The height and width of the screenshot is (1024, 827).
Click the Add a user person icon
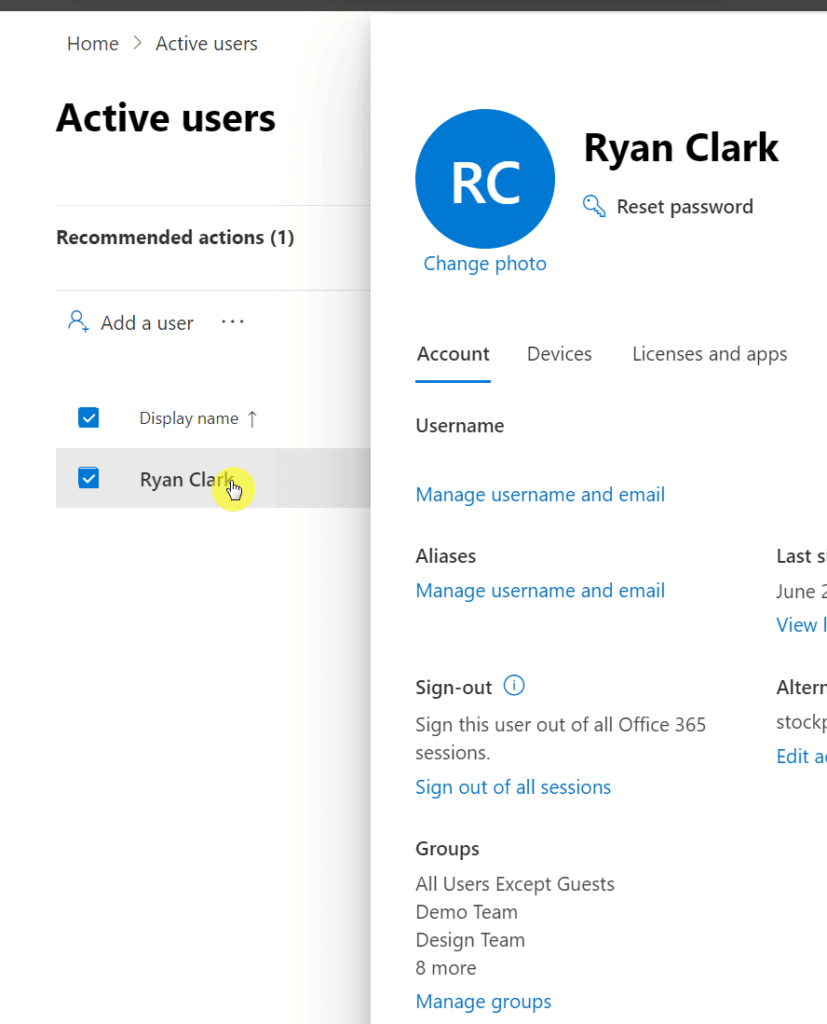click(78, 321)
